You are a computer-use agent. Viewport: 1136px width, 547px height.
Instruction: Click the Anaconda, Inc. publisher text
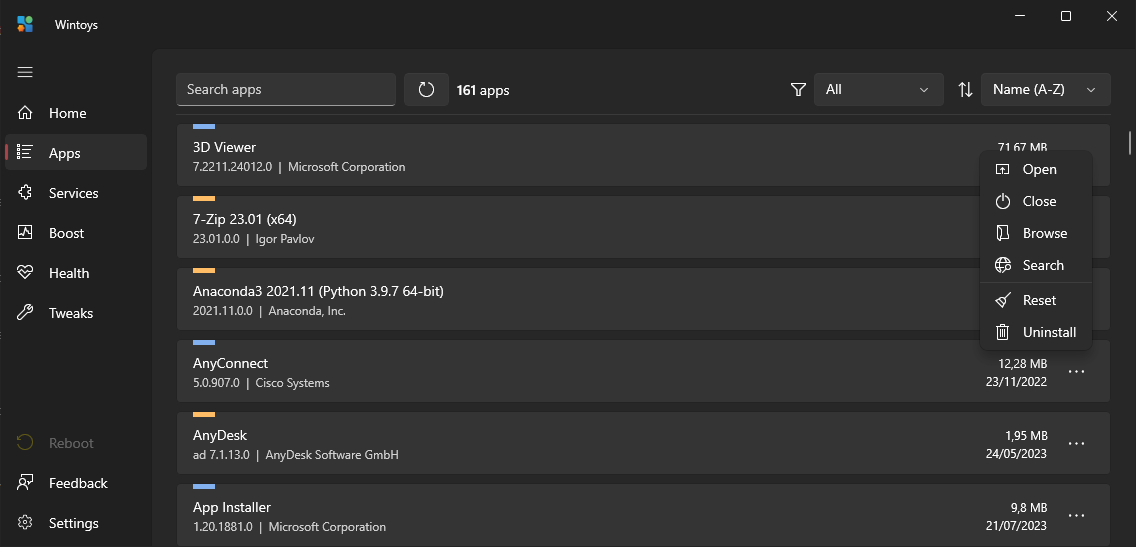(307, 311)
